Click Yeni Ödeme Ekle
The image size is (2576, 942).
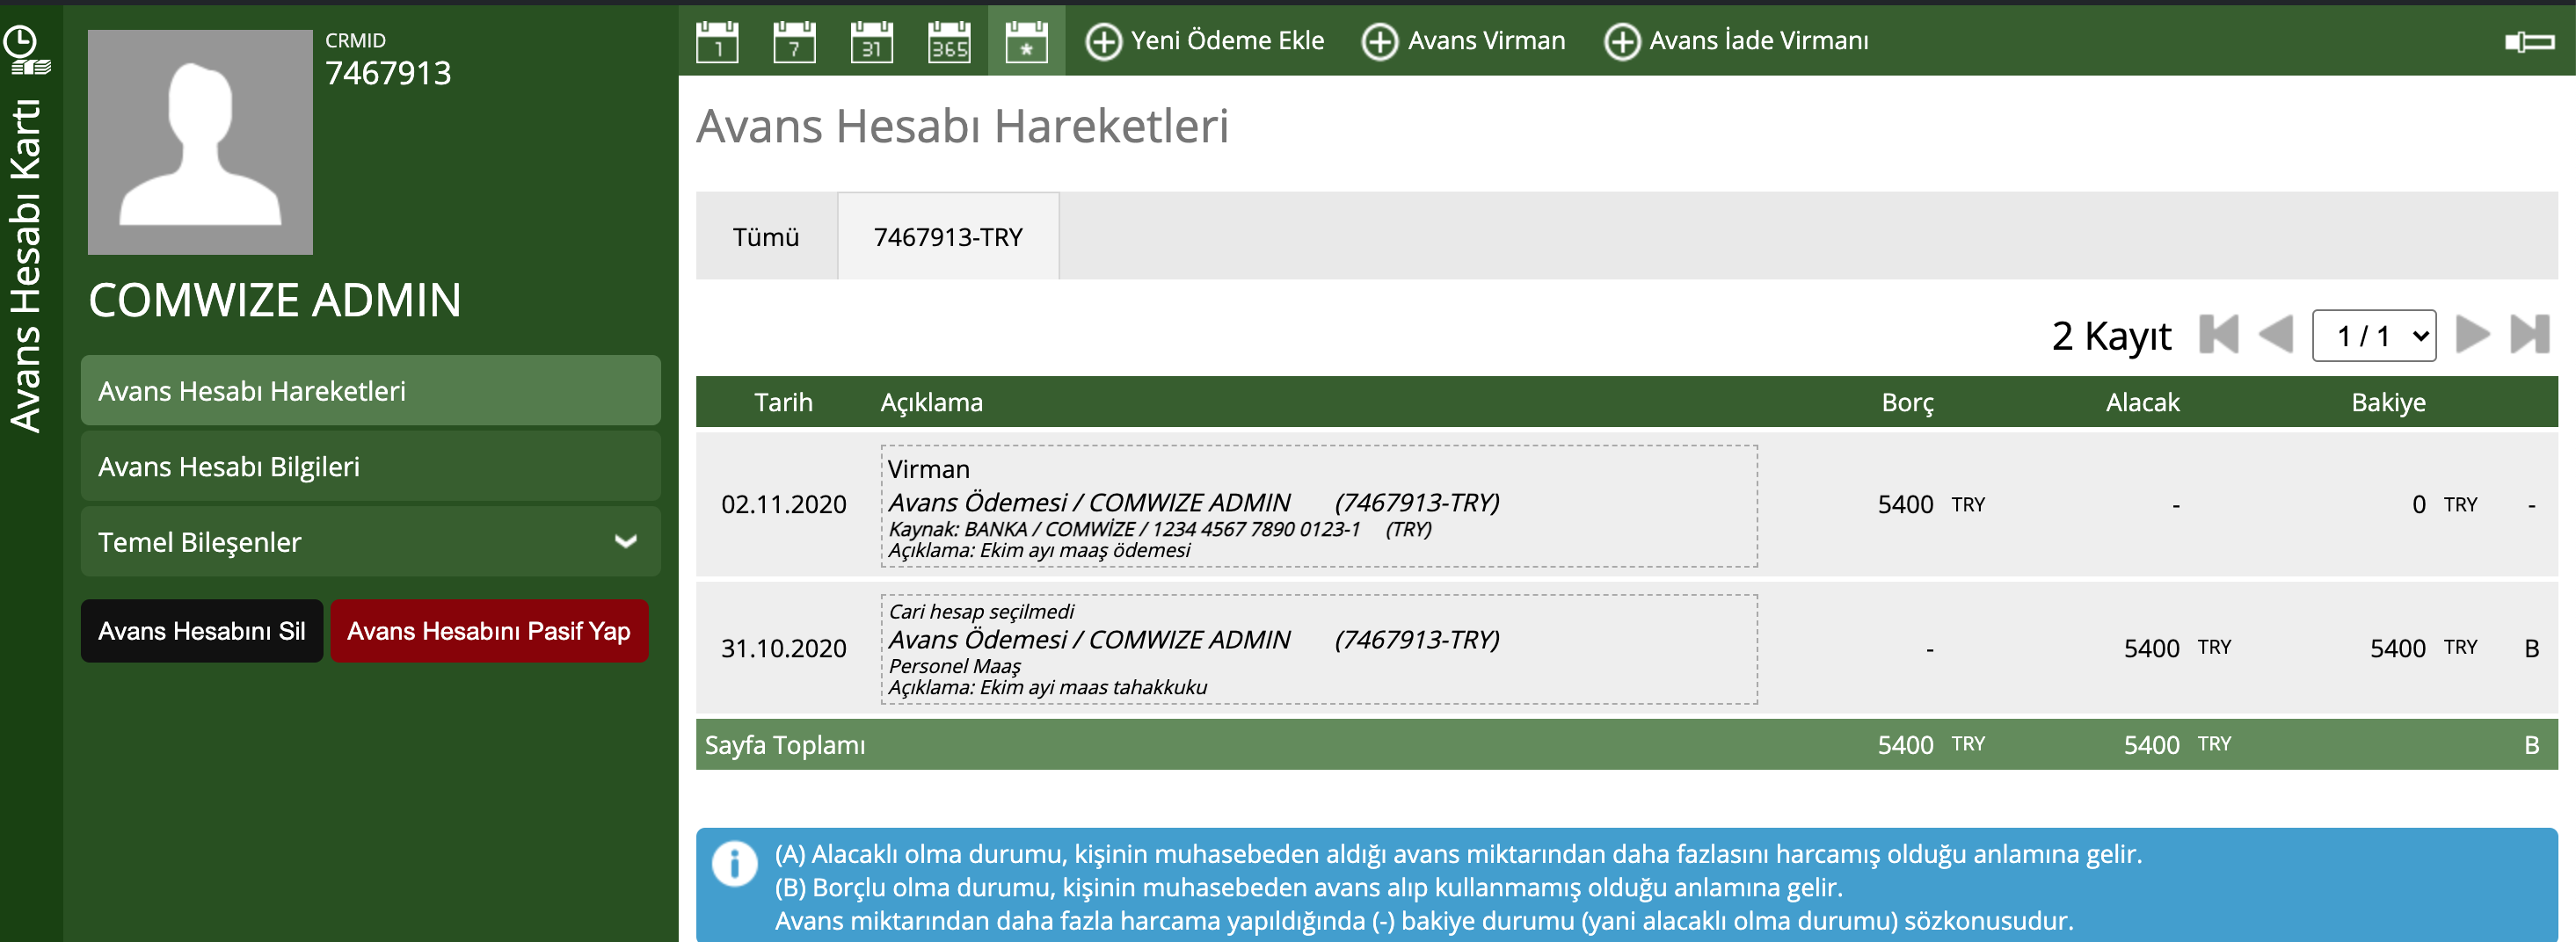(x=1205, y=41)
